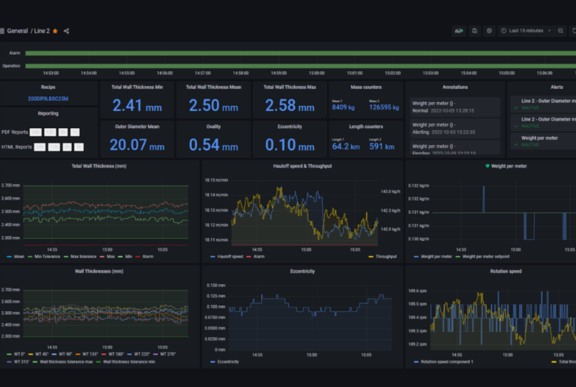Save the dashboard via disk icon
The height and width of the screenshot is (387, 576).
click(x=475, y=31)
